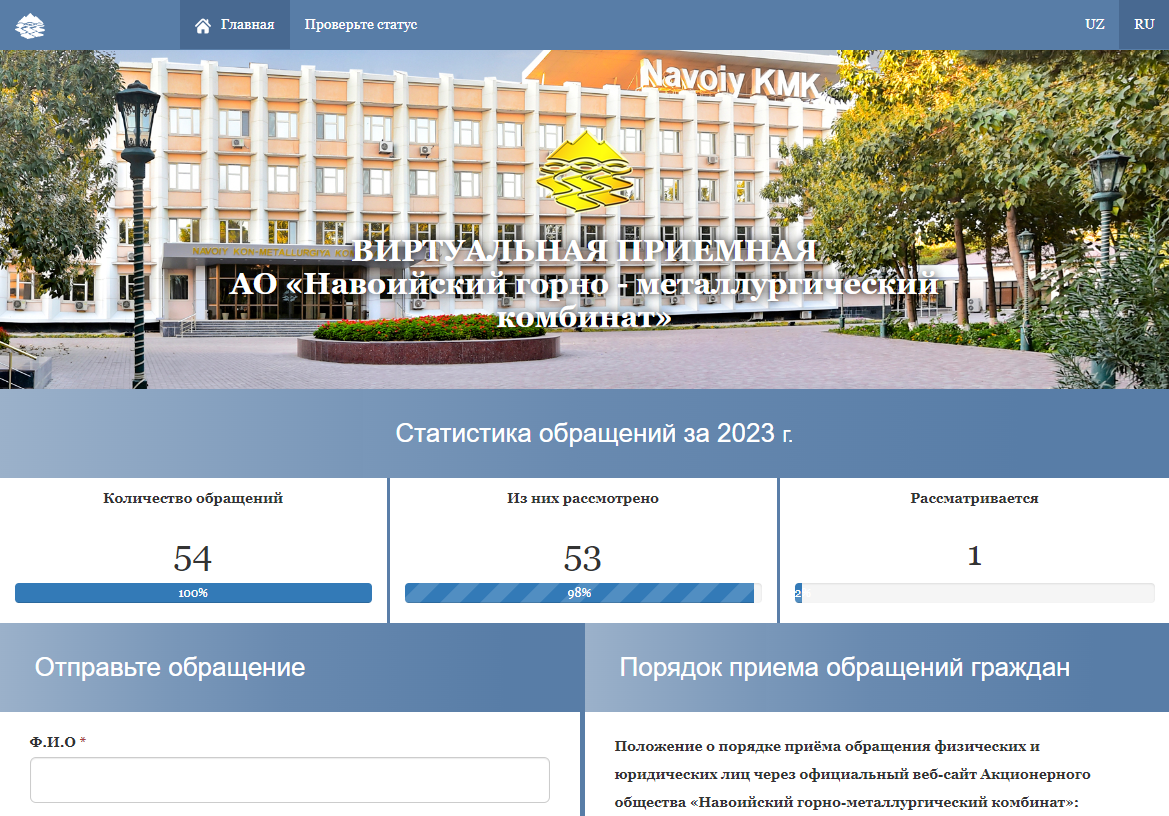Click the Порядок приема обращений граждан header
The image size is (1169, 816).
(x=844, y=668)
